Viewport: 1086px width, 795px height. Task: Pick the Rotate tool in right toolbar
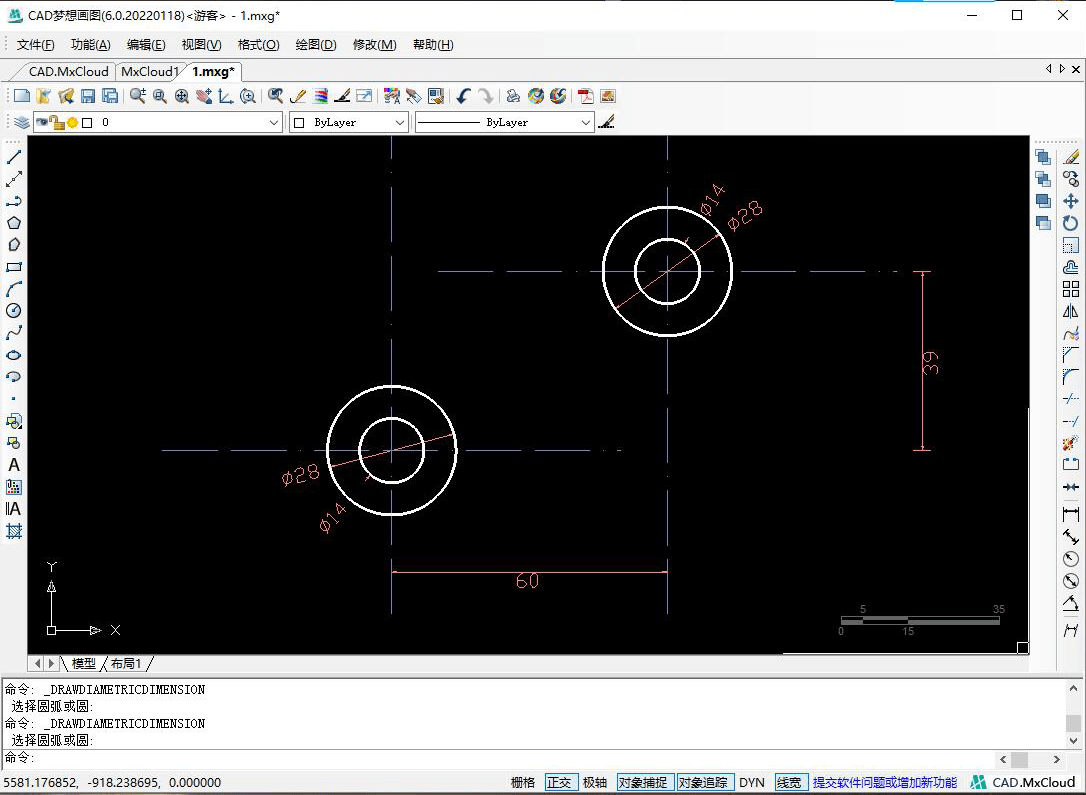pyautogui.click(x=1071, y=223)
